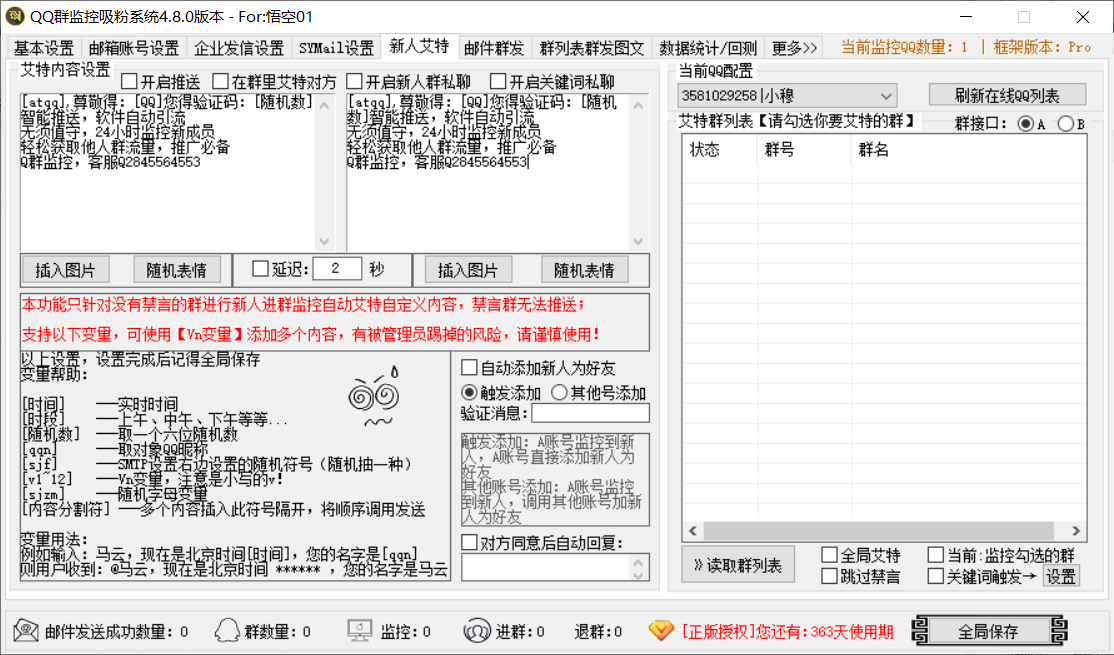Screen dimensions: 1114x655
Task: Switch to SYMail设置 tab
Action: [x=336, y=48]
